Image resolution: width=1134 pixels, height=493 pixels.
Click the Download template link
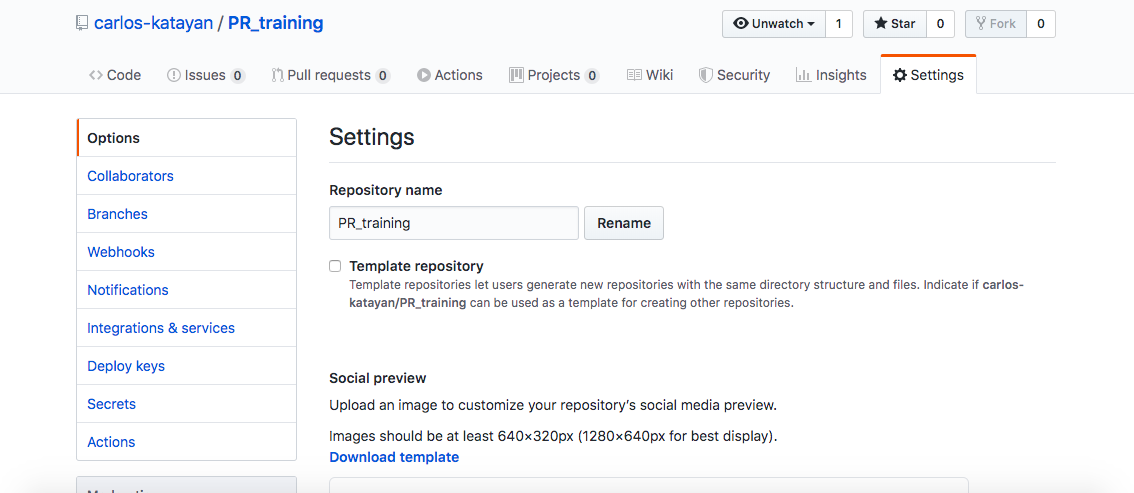(x=393, y=457)
